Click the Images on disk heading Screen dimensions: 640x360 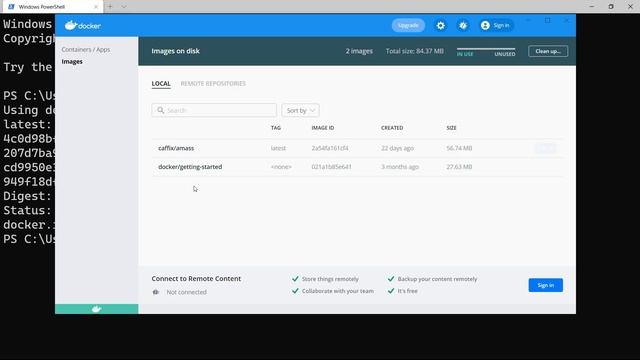click(x=176, y=51)
